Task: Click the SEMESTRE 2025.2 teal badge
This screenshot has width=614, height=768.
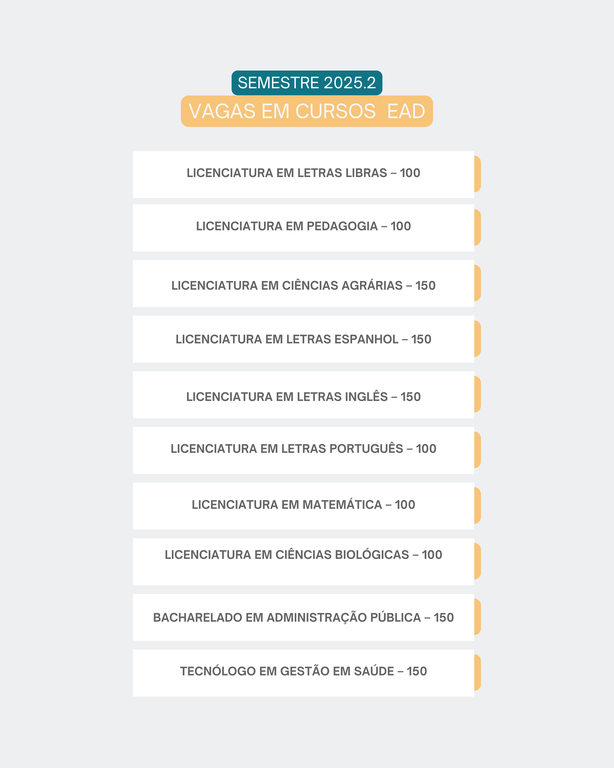Action: pos(307,83)
